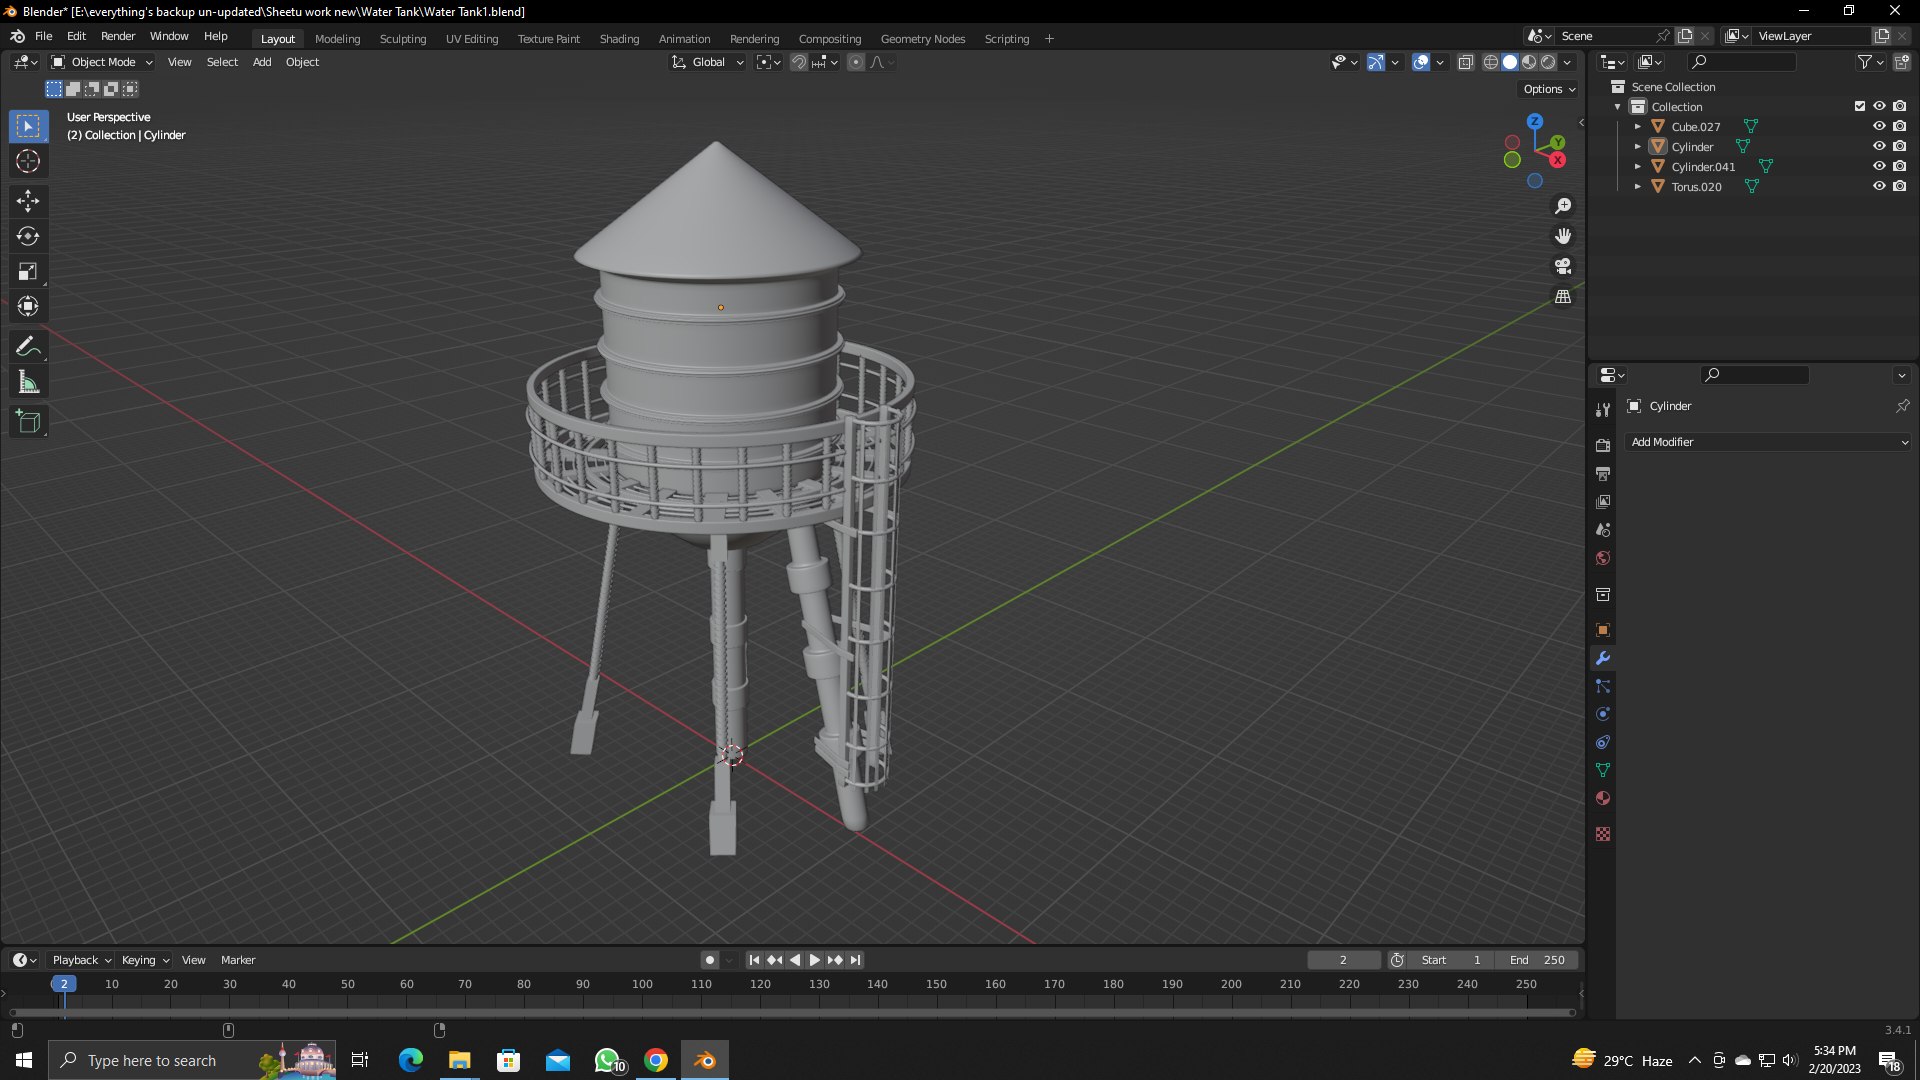Open Global transform orientation dropdown
The image size is (1920, 1080).
click(707, 62)
